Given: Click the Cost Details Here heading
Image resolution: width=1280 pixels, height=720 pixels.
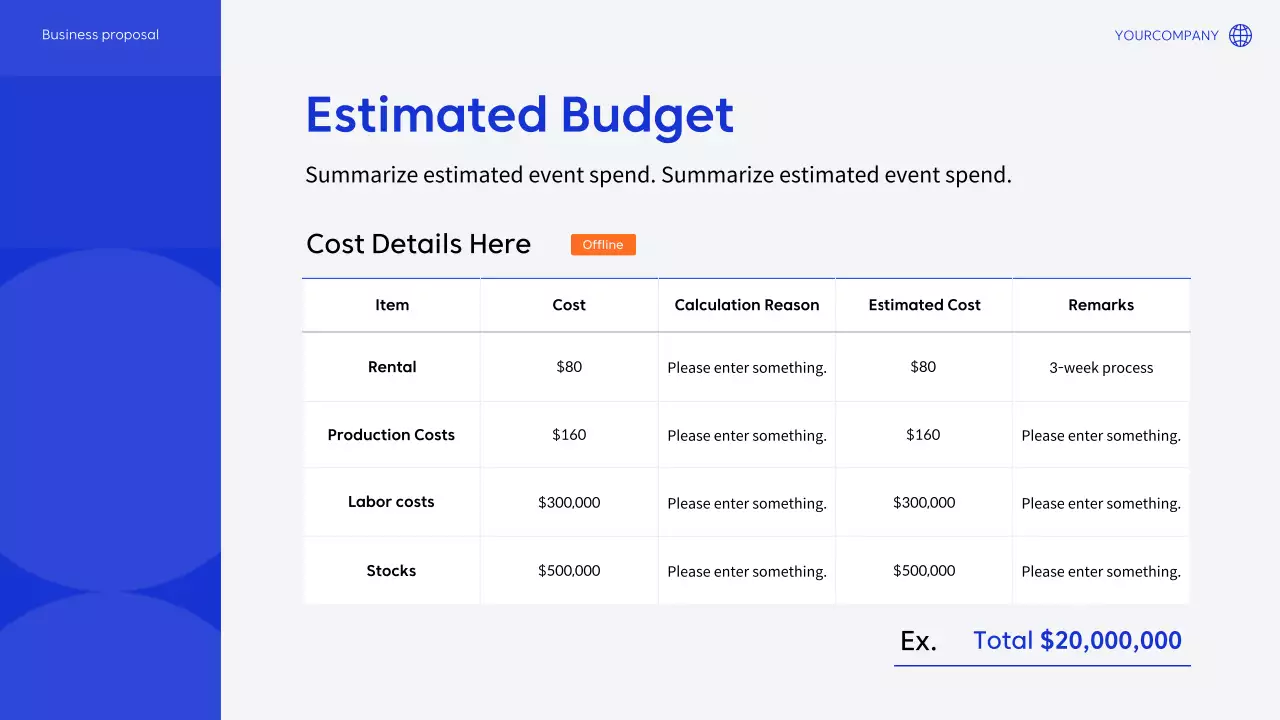Looking at the screenshot, I should [418, 244].
